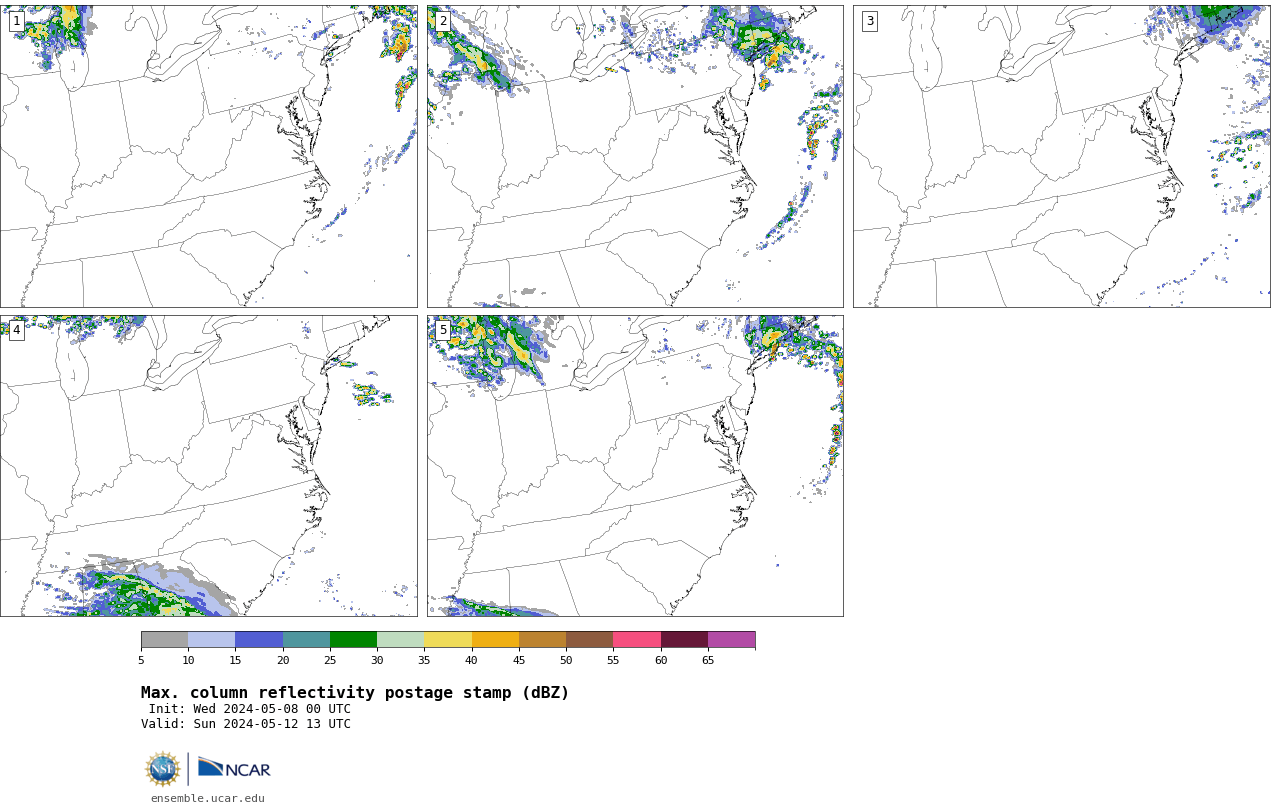
Task: Select the orange 40-45 dBZ swatch
Action: (495, 640)
